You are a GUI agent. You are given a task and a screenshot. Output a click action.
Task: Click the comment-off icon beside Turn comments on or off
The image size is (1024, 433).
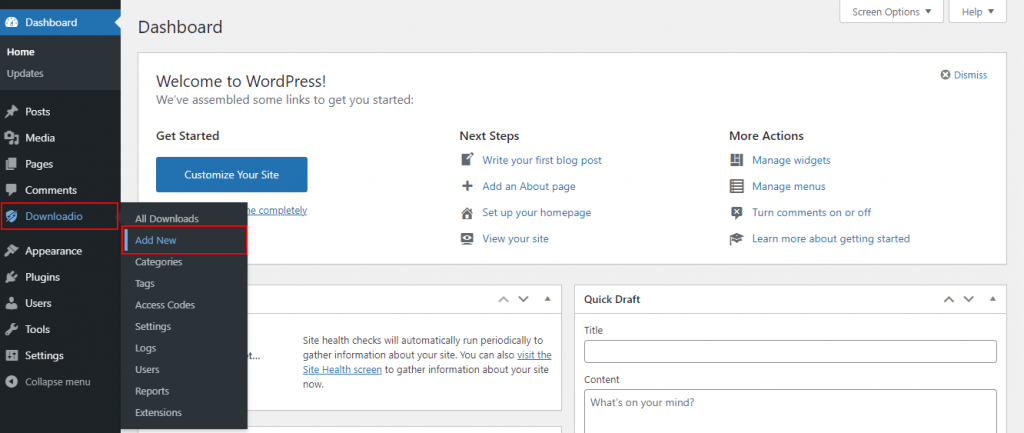pyautogui.click(x=737, y=212)
